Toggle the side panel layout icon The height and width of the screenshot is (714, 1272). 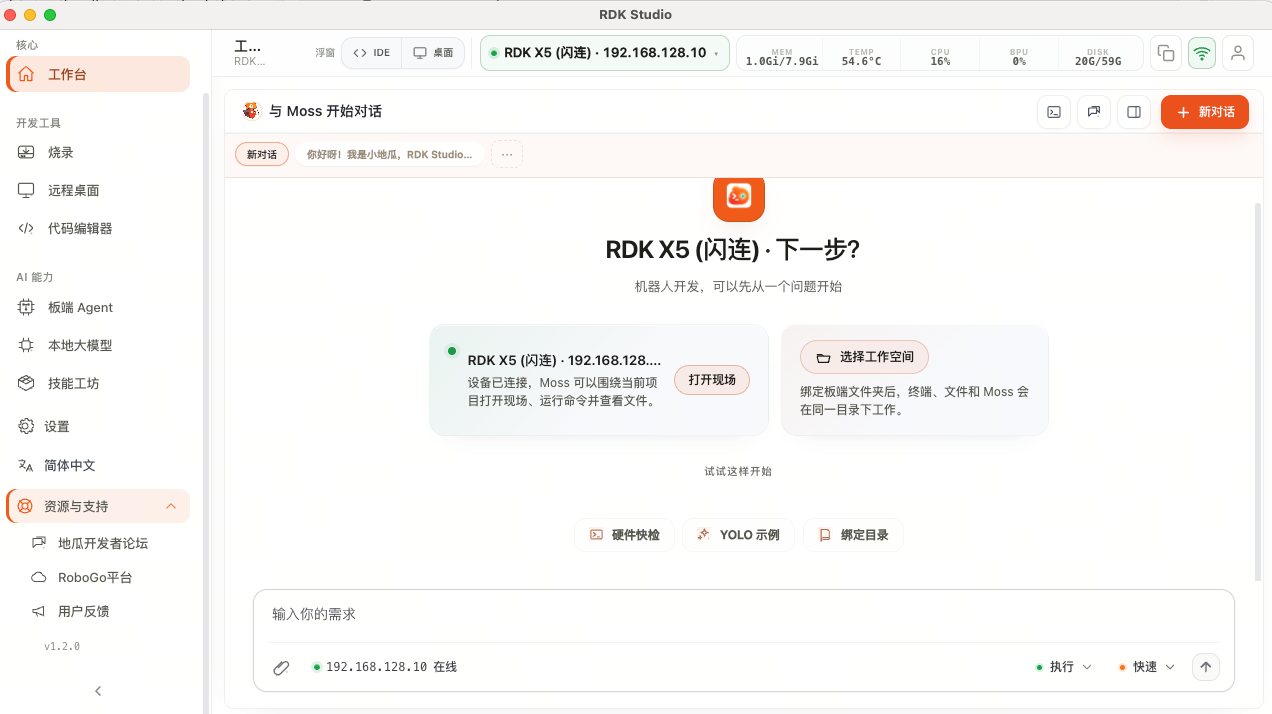tap(1134, 112)
